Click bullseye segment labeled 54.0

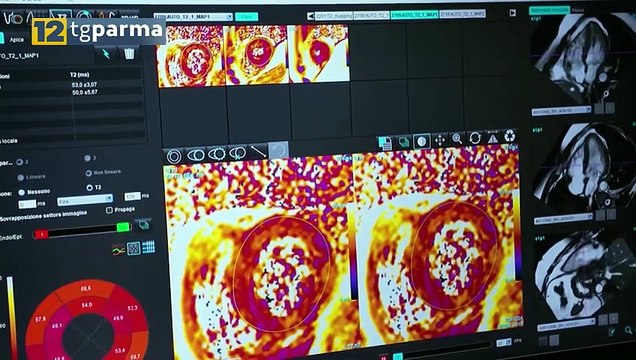pyautogui.click(x=87, y=305)
